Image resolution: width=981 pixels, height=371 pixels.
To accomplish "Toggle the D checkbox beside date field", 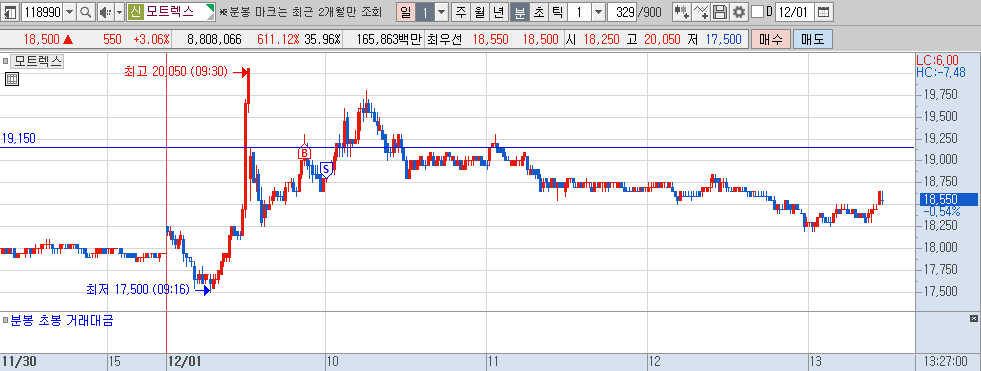I will click(x=758, y=11).
